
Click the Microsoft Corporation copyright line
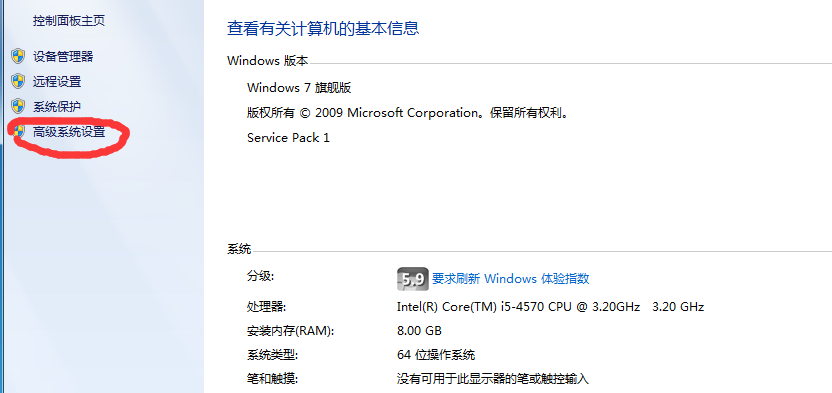[x=408, y=113]
